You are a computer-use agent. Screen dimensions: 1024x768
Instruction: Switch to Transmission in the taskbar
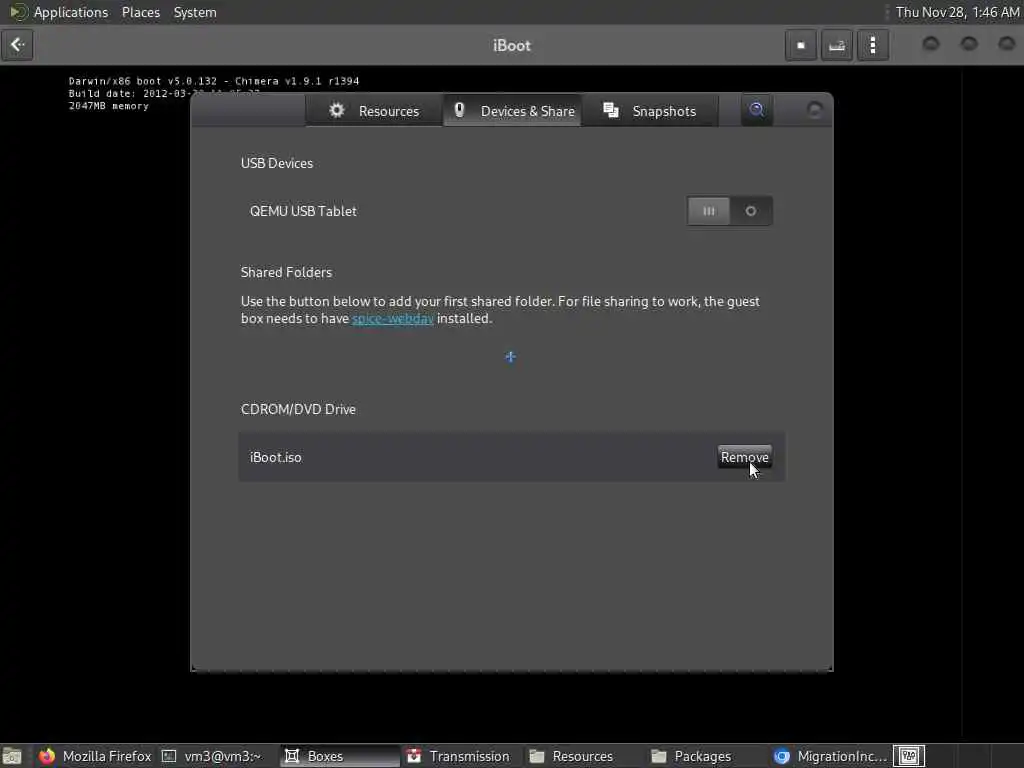[x=458, y=756]
